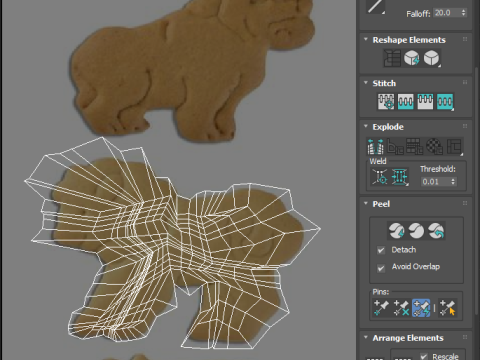480x360 pixels.
Task: Collapse the Peel rollout
Action: pos(366,203)
